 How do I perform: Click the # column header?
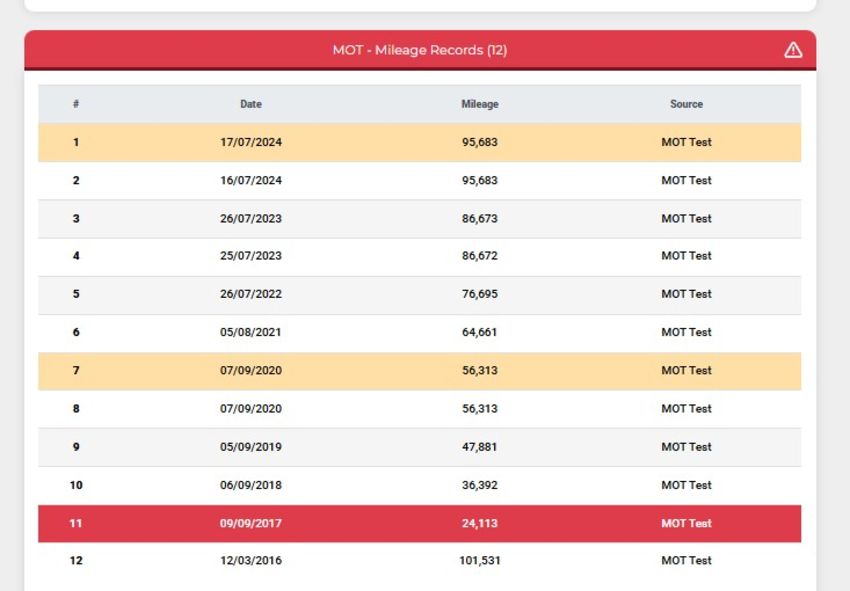[x=76, y=104]
